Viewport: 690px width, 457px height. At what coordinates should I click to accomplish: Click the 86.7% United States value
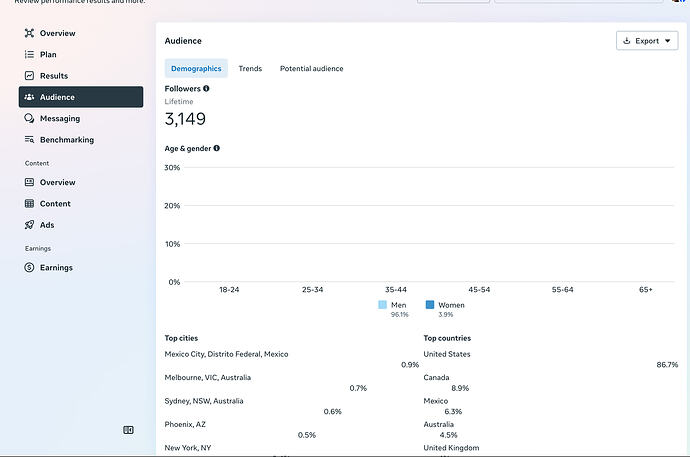click(x=667, y=365)
